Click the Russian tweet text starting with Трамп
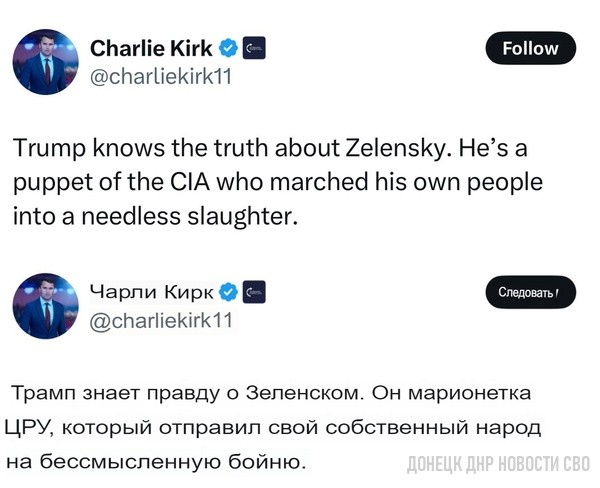 point(272,425)
